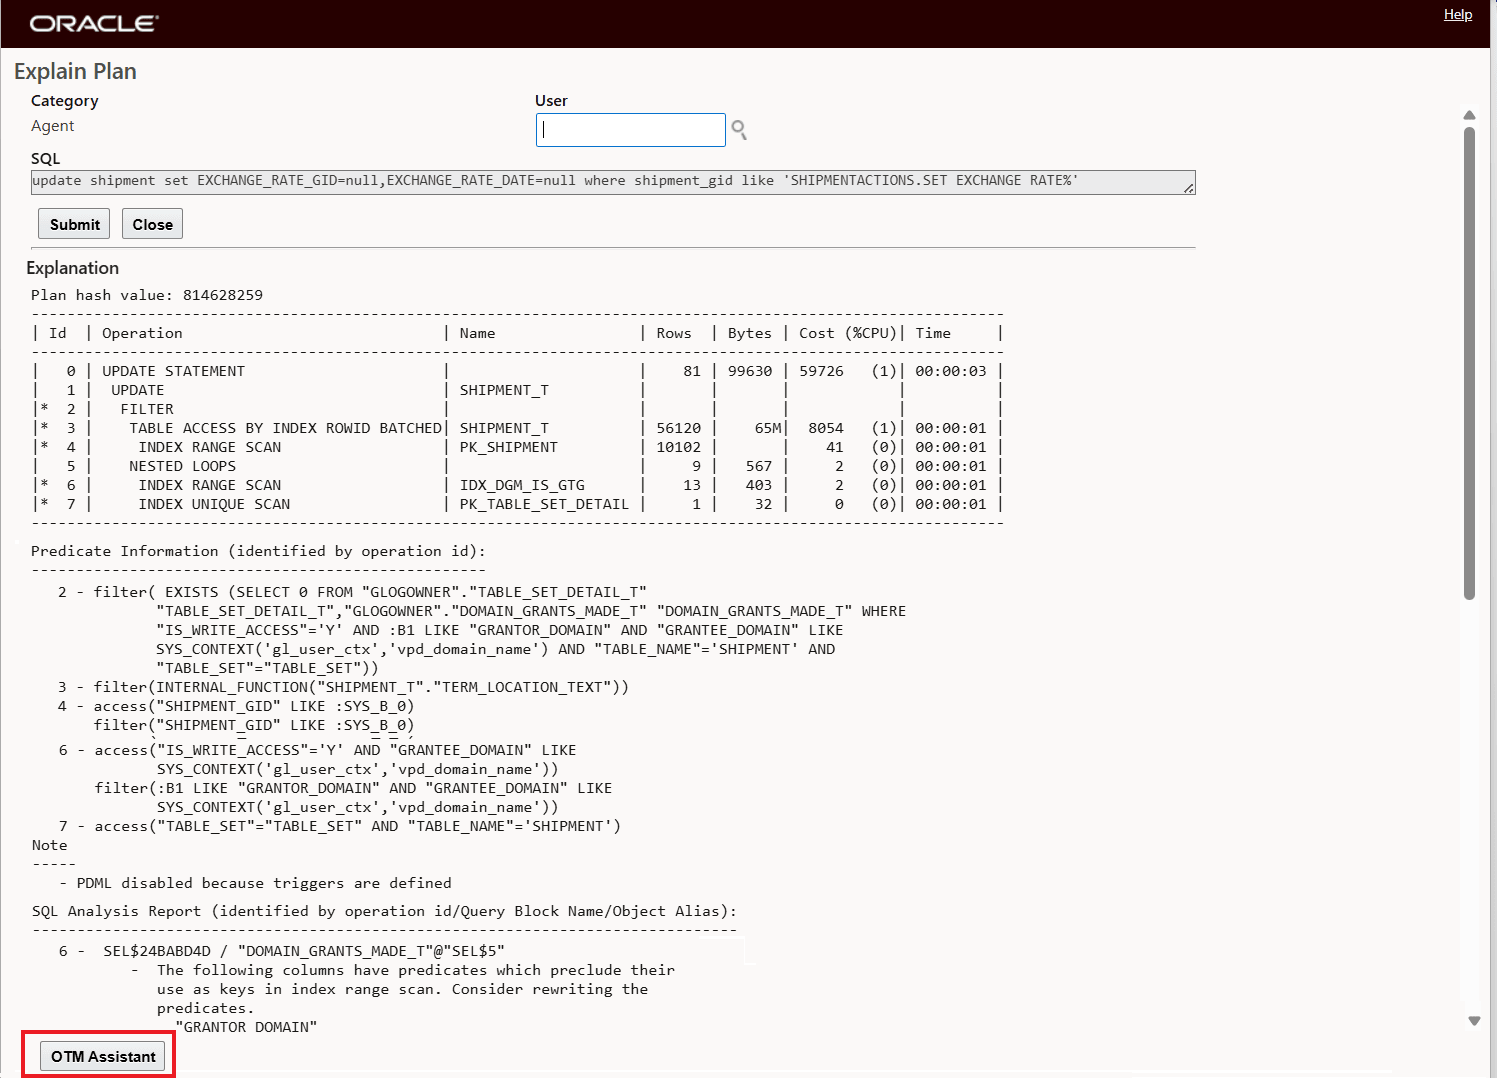Select cost value 59726
Screen dimensions: 1497x1078
coord(821,371)
